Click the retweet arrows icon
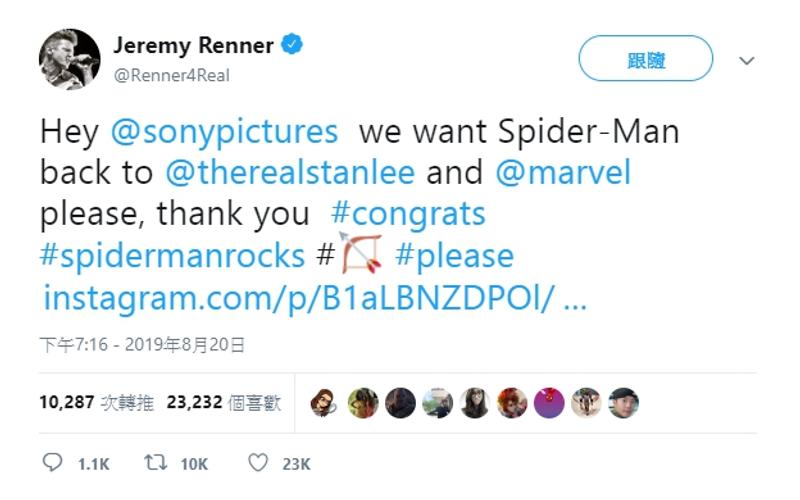This screenshot has height=500, width=800. (155, 463)
